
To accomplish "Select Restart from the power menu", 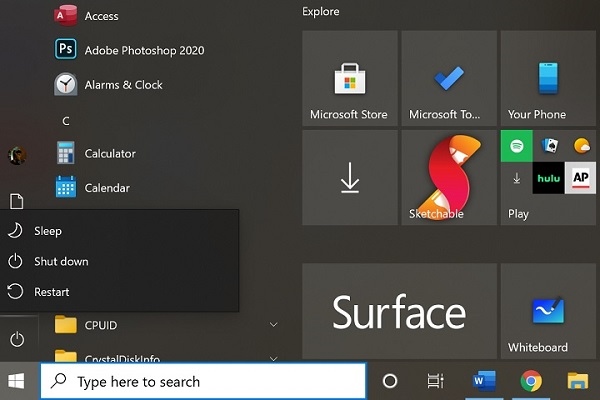I will [x=51, y=292].
